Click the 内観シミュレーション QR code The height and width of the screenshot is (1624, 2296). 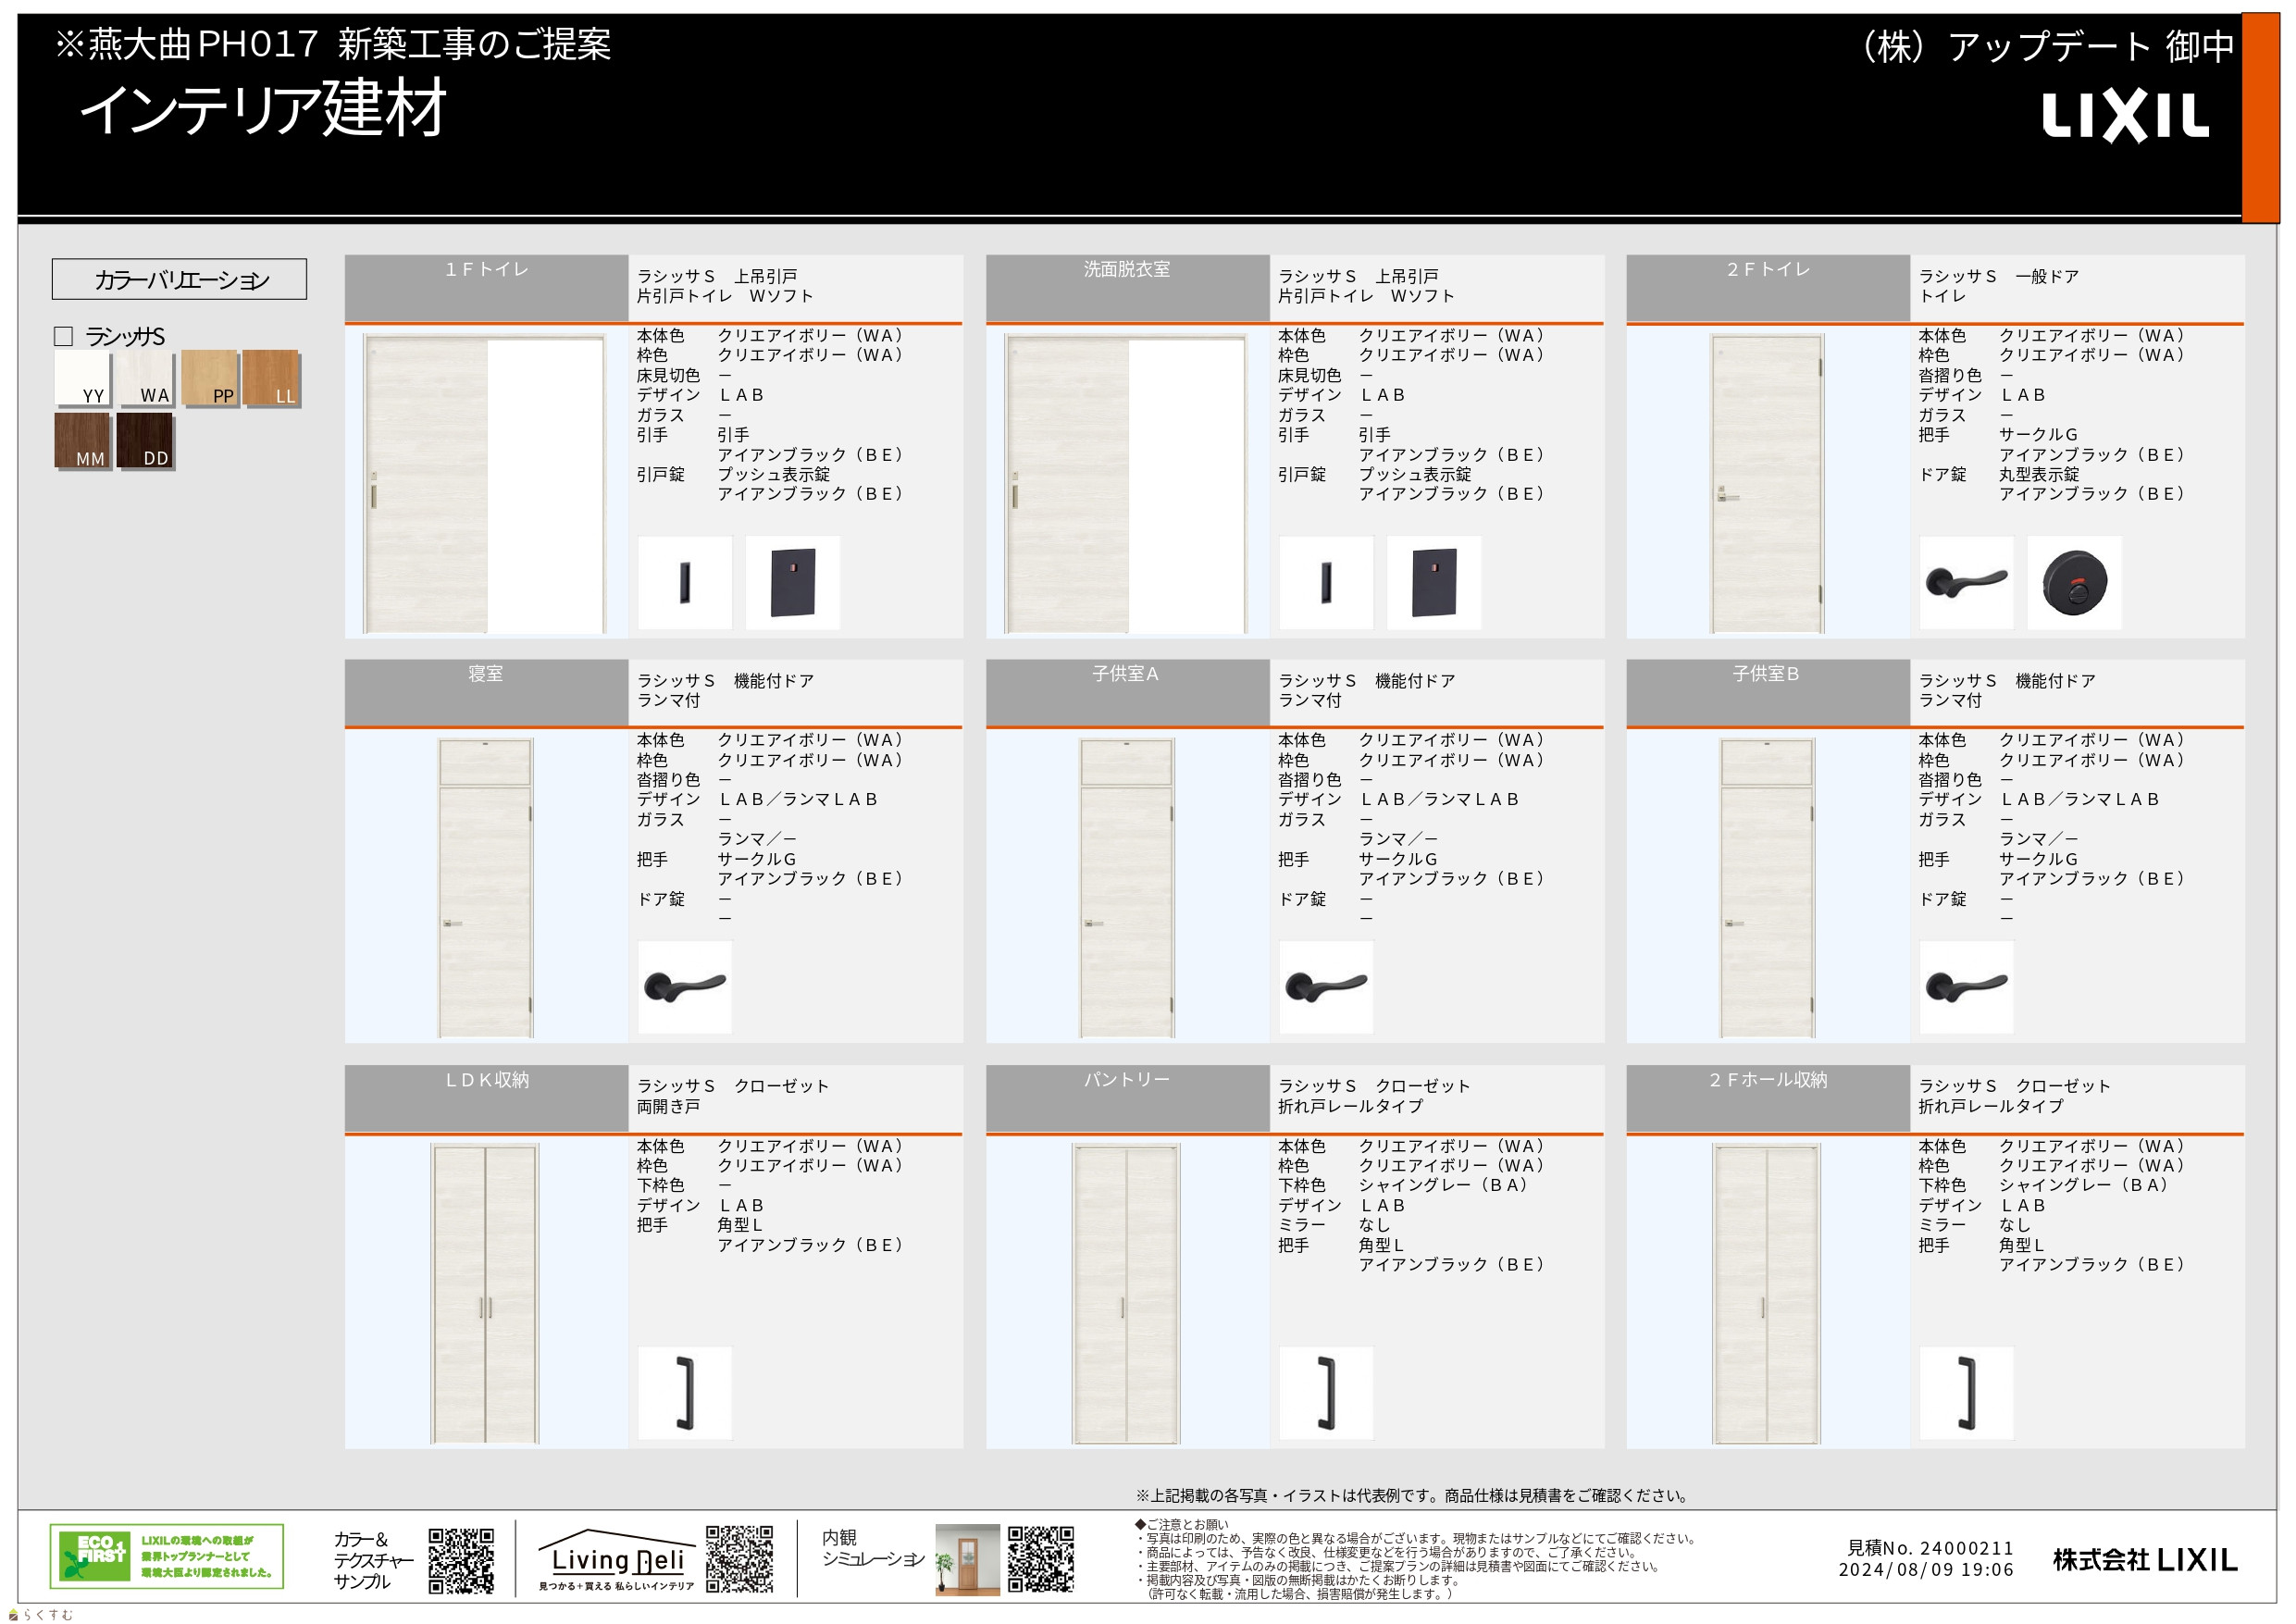[1041, 1559]
